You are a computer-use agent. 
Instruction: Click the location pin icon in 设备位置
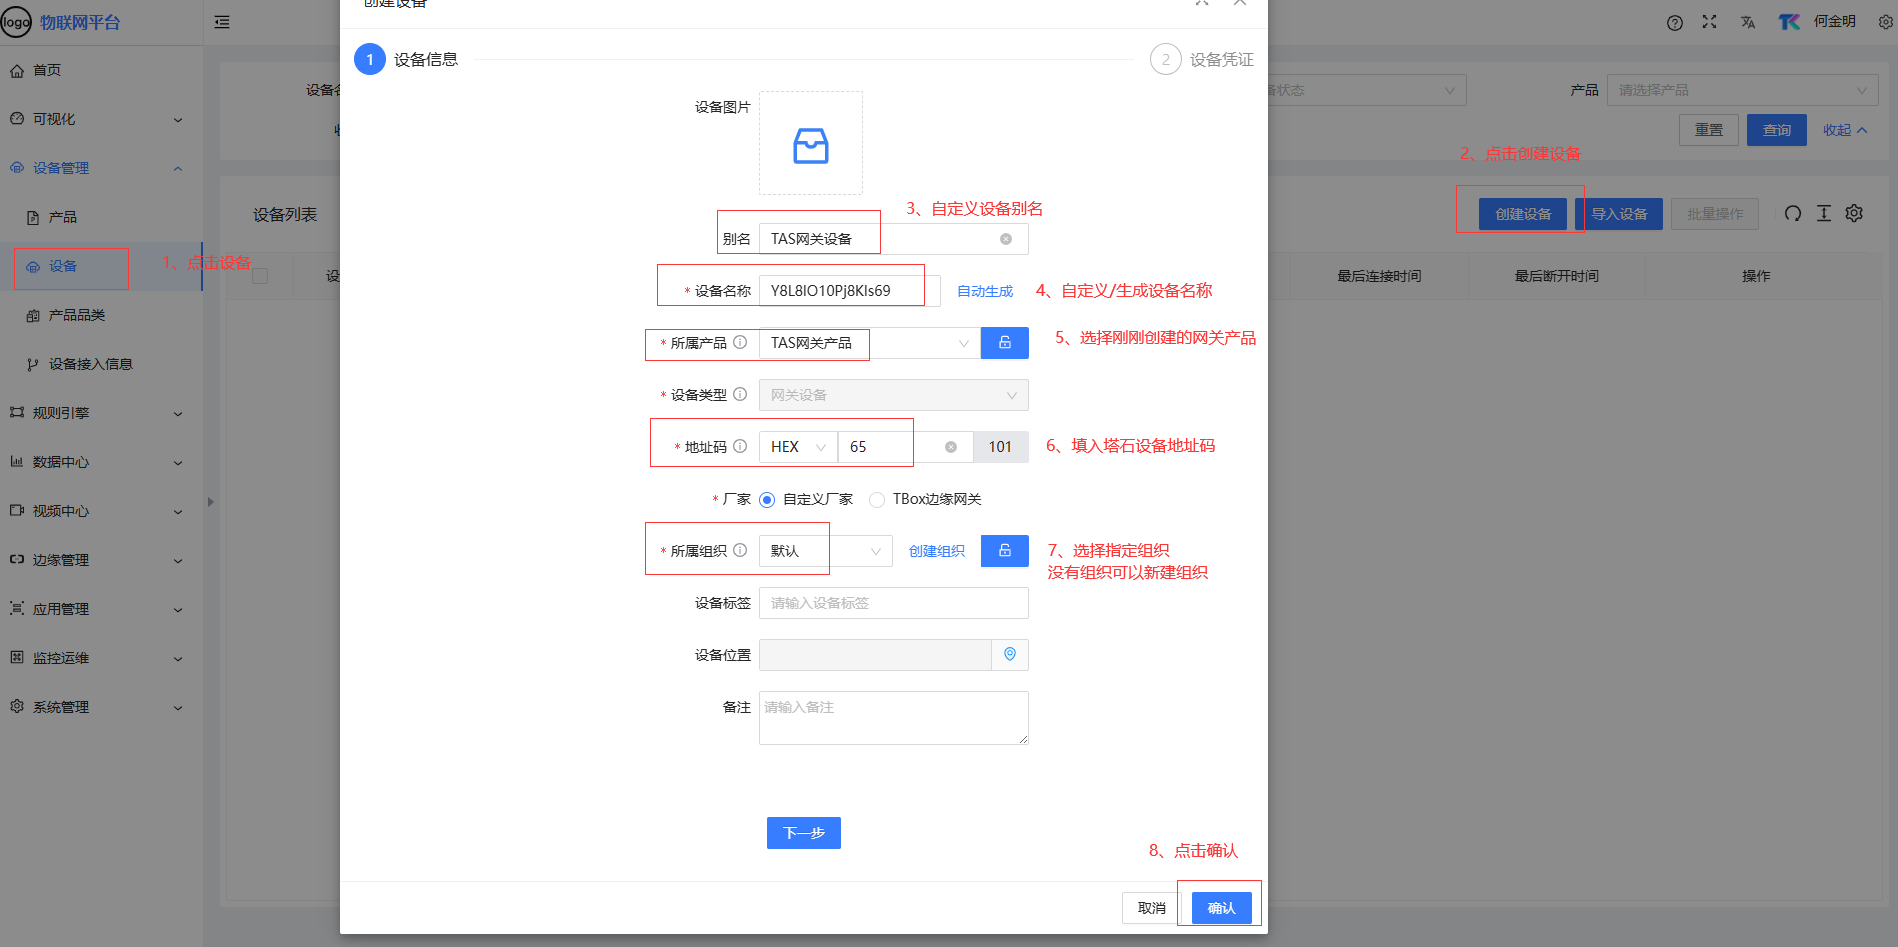(x=1009, y=655)
